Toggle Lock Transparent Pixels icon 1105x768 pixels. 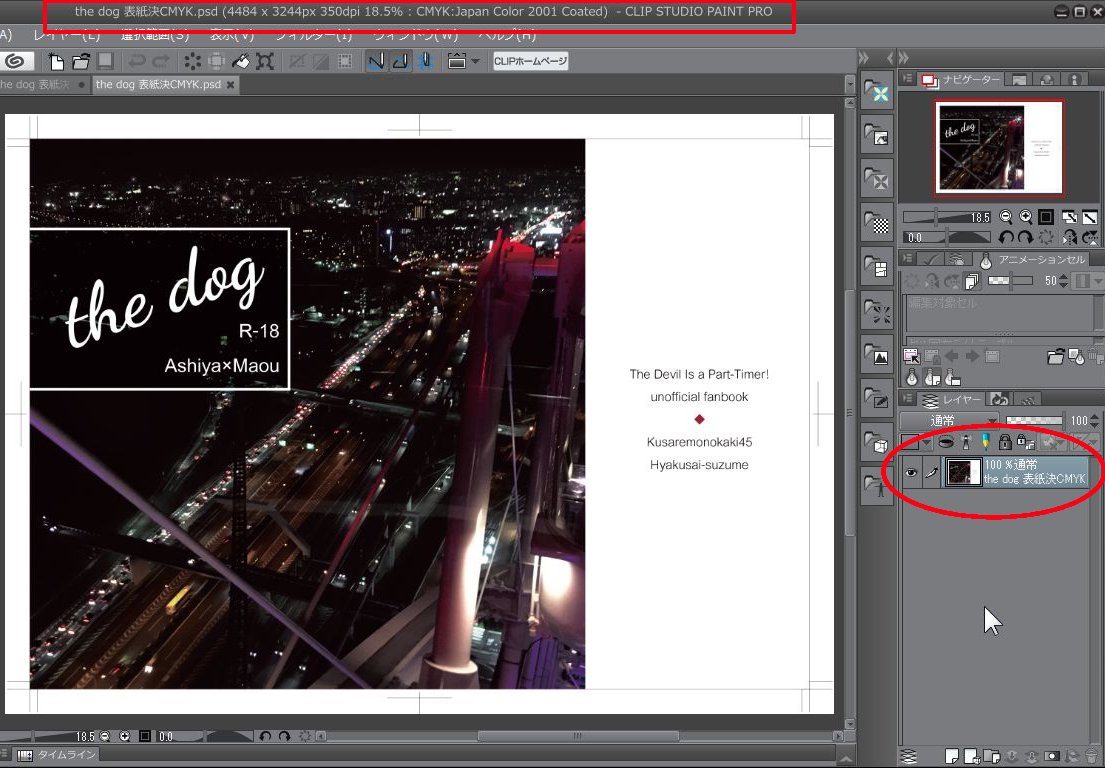point(1025,442)
